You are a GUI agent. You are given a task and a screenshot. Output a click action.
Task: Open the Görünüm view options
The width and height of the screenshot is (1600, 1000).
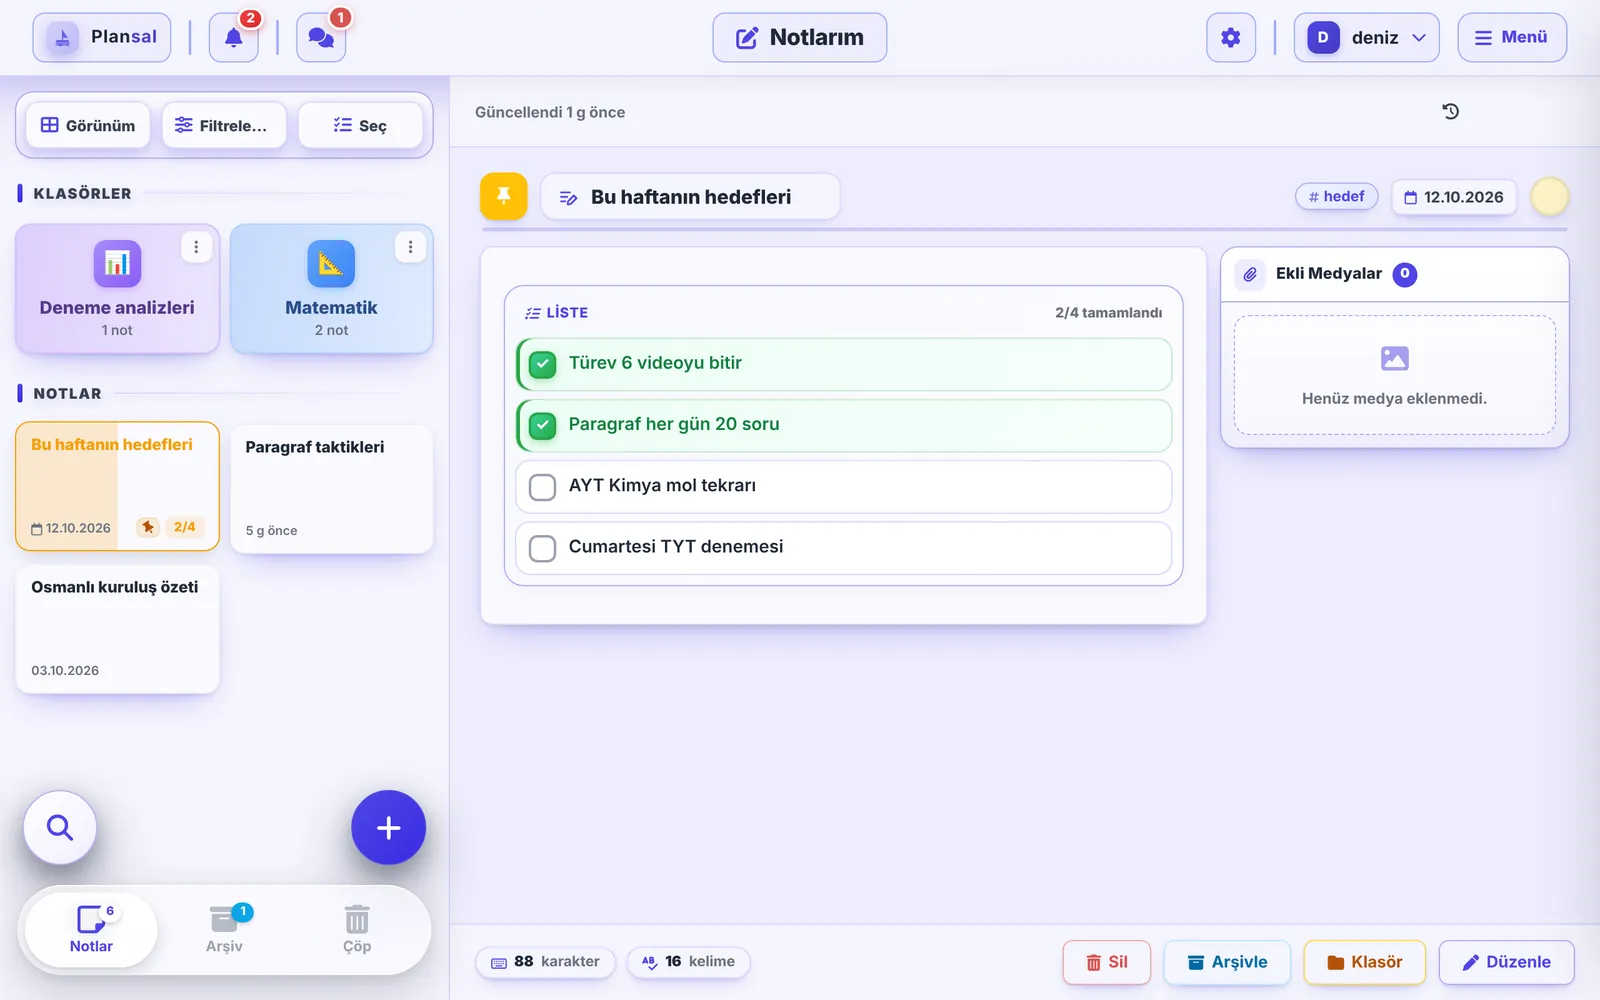pyautogui.click(x=88, y=125)
